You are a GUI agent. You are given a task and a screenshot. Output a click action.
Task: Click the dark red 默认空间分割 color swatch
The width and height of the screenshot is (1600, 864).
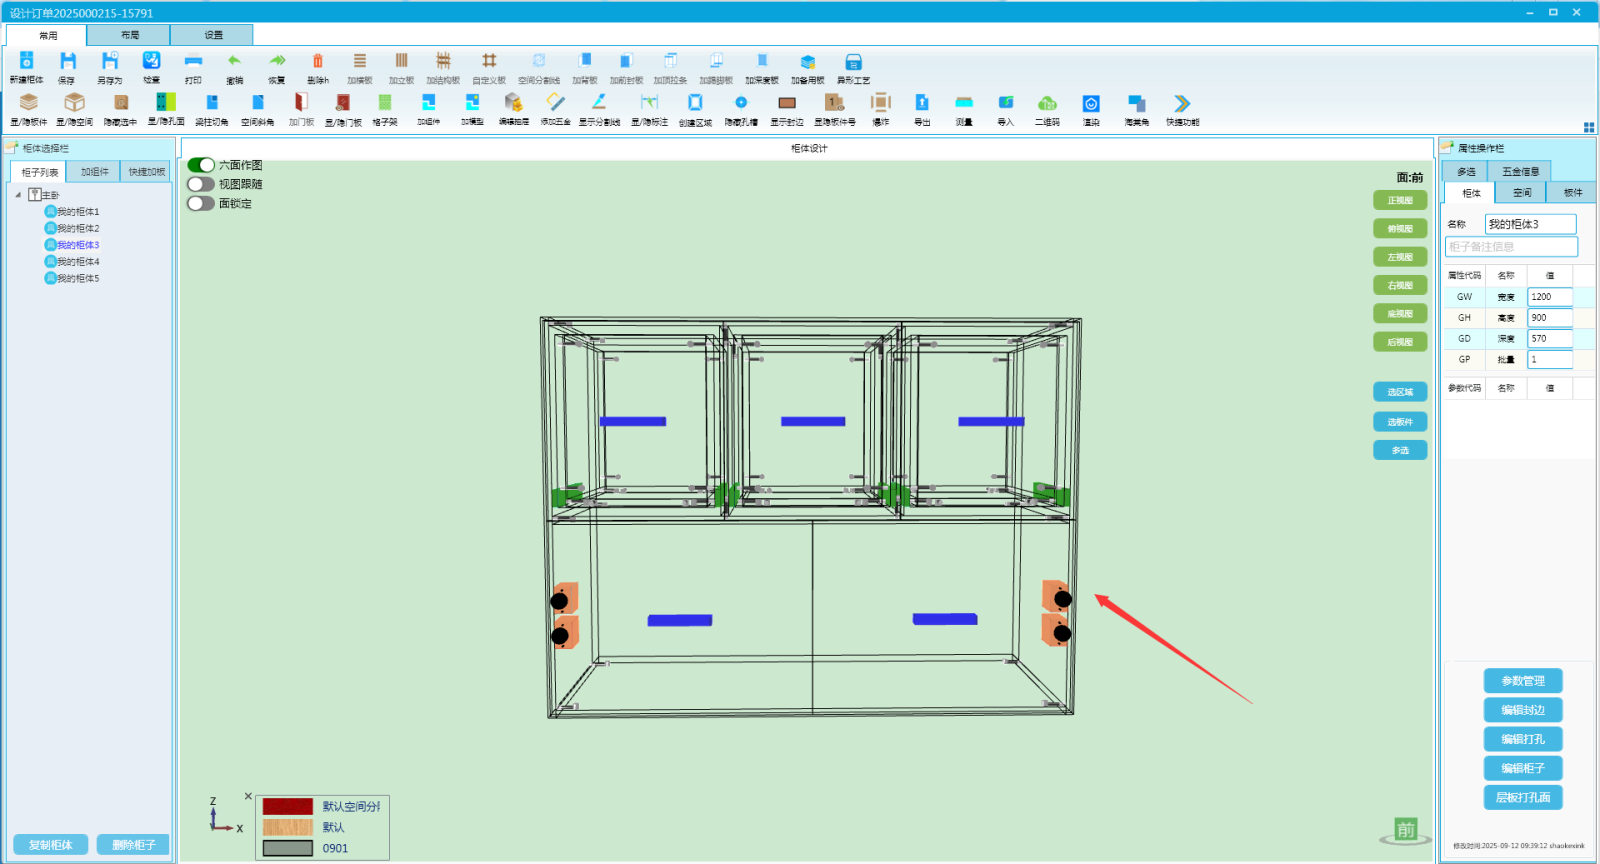pyautogui.click(x=288, y=806)
